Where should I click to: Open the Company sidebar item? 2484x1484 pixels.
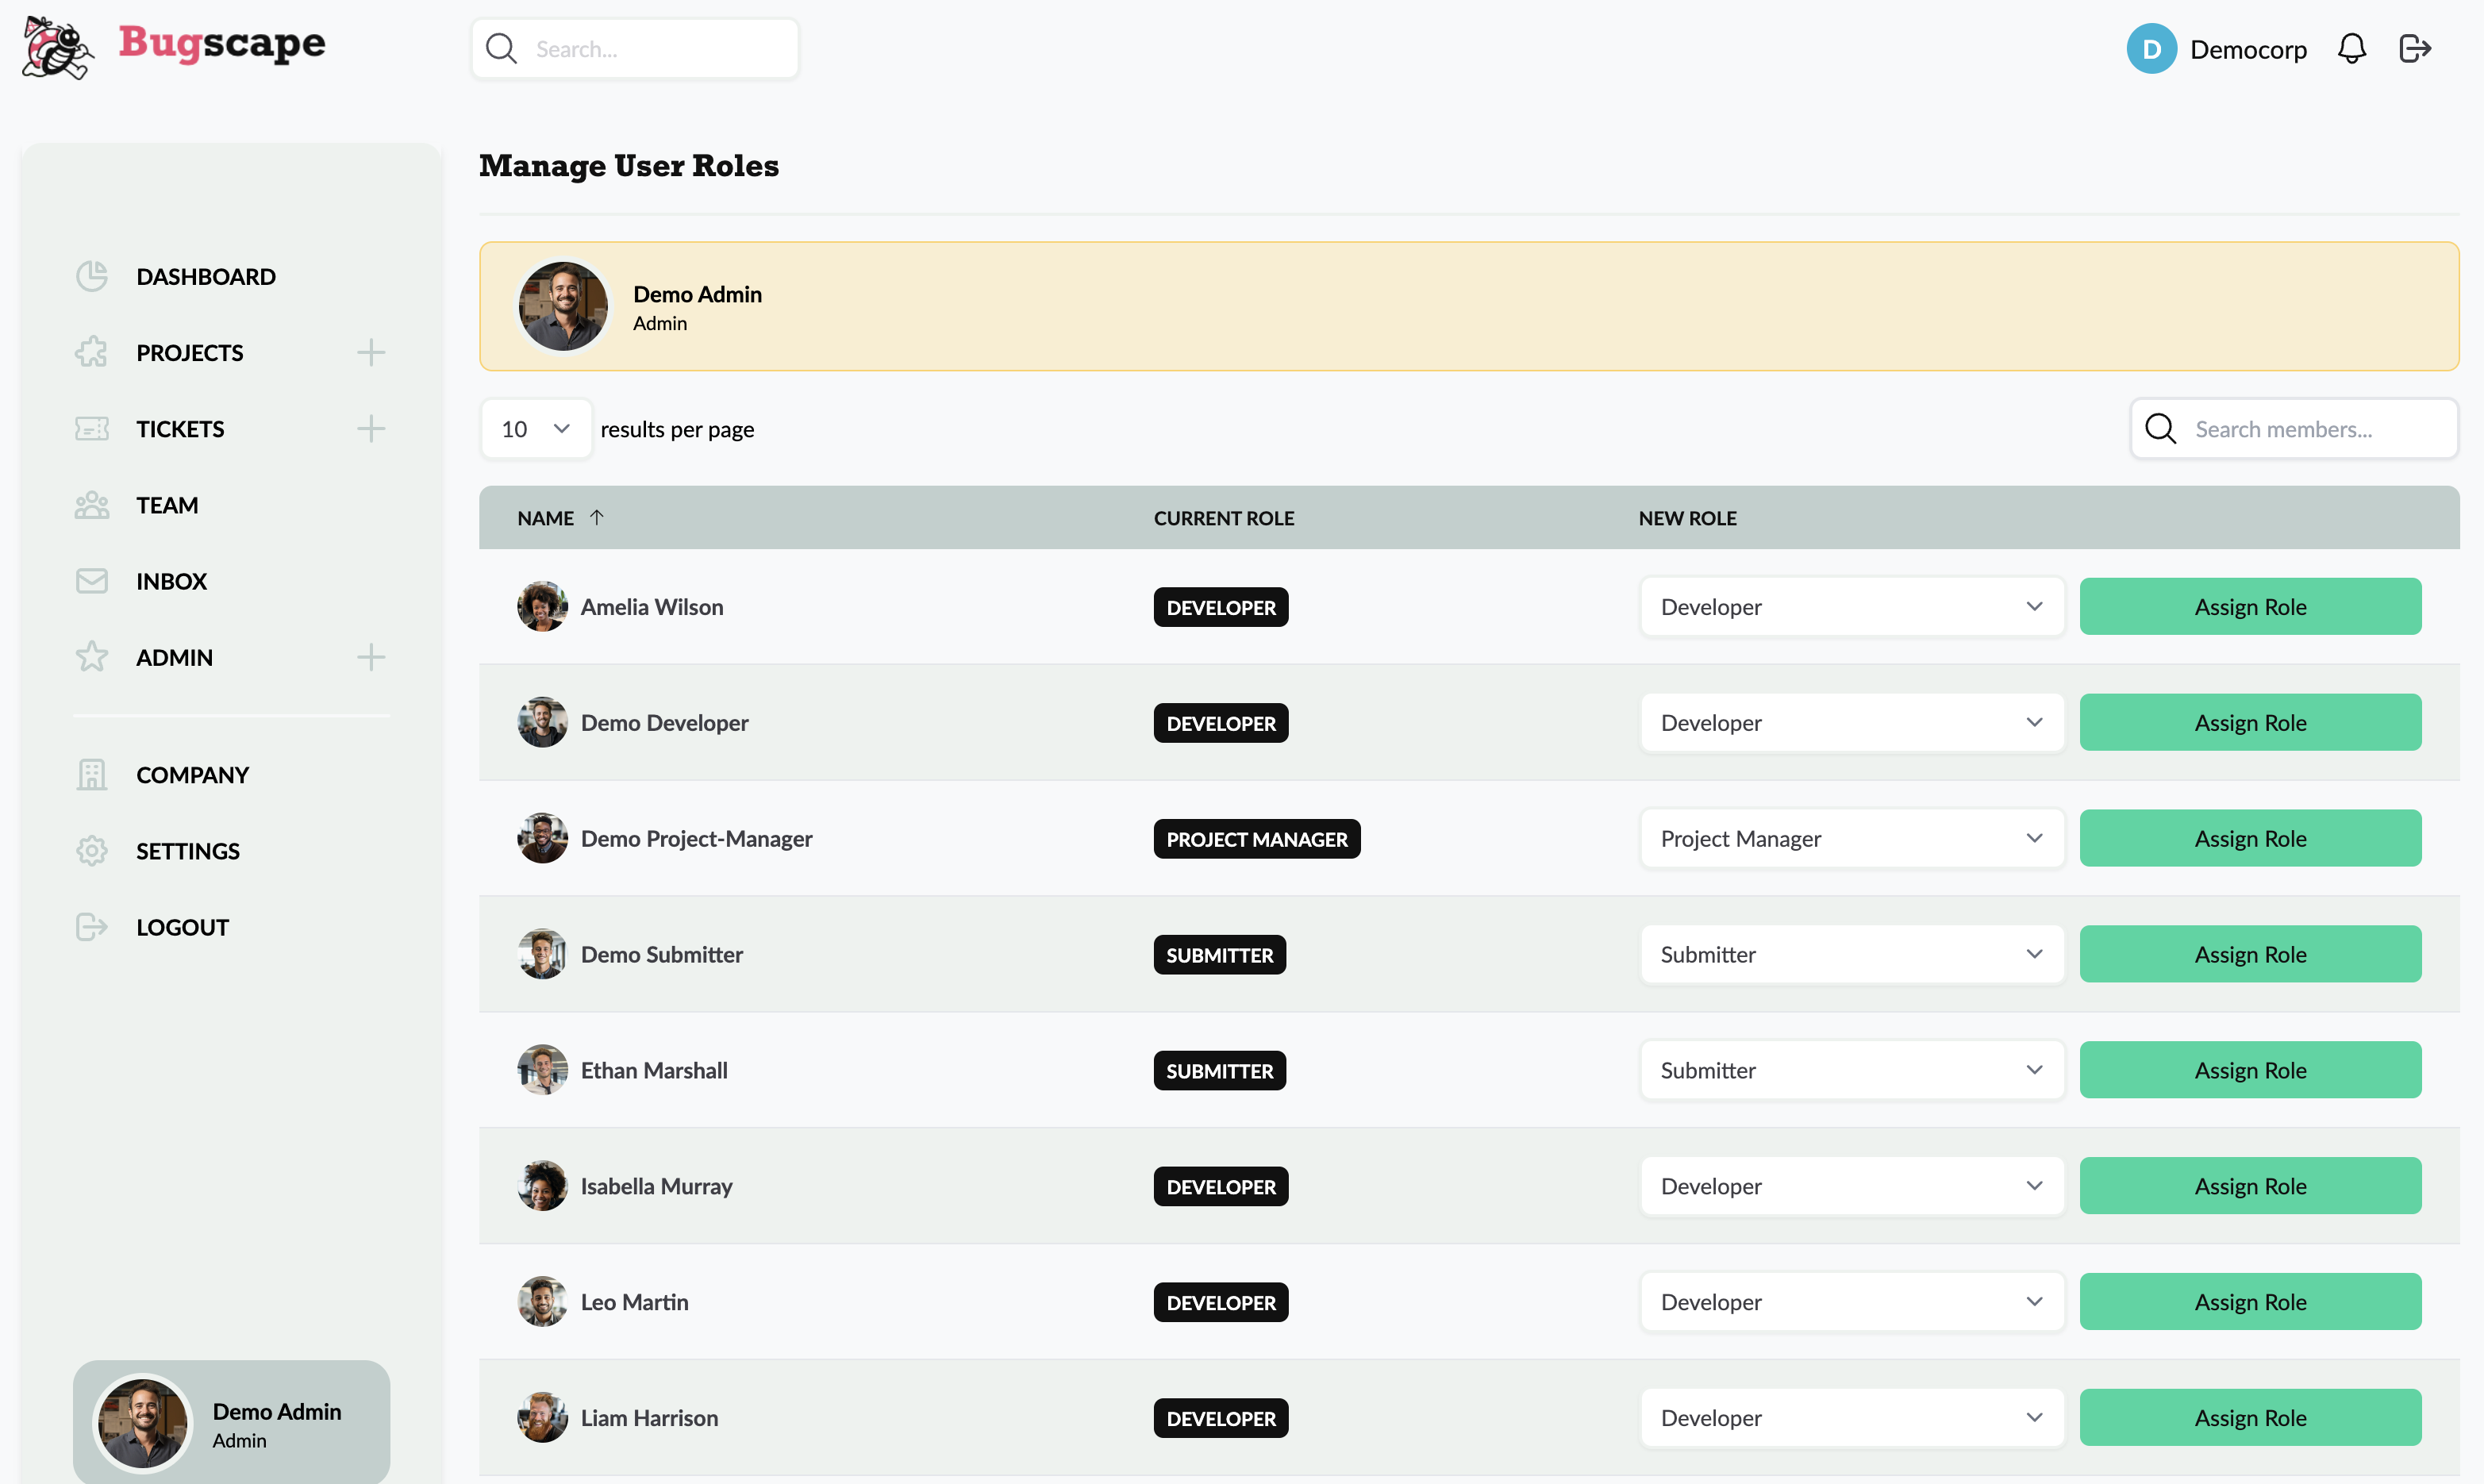(192, 775)
